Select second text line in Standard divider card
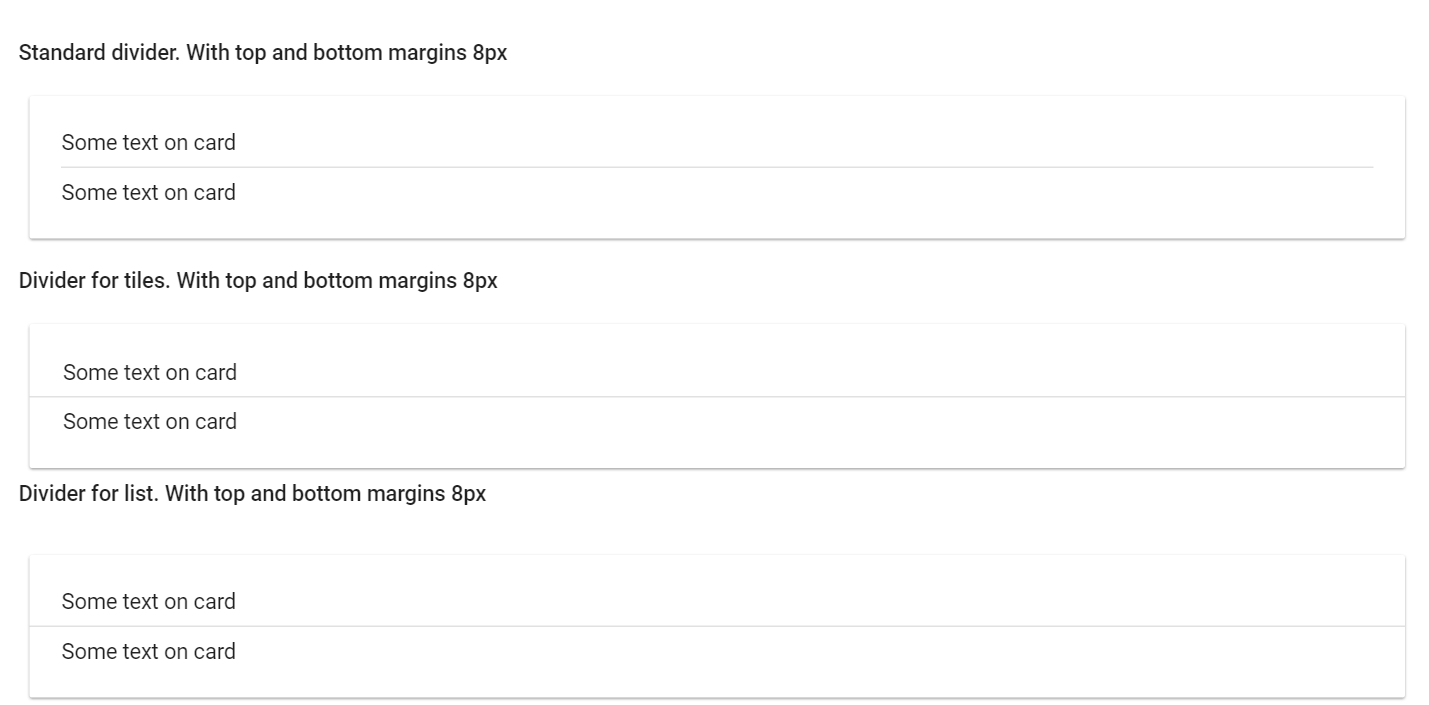Screen dimensions: 1429x705 pos(149,193)
